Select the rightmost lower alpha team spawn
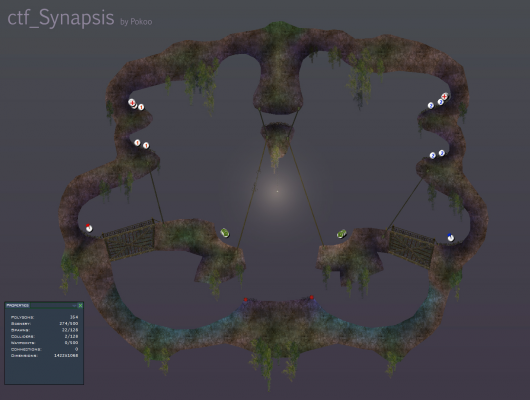Image resolution: width=530 pixels, height=400 pixels. [x=146, y=146]
